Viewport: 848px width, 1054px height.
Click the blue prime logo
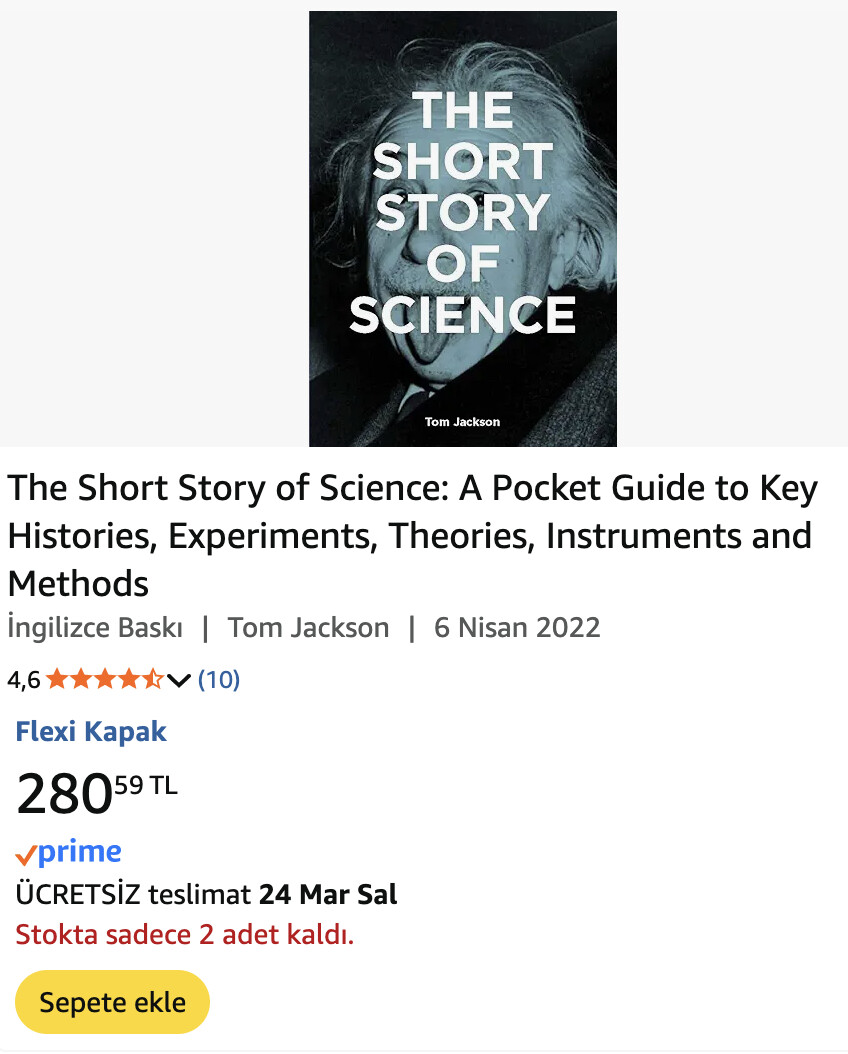pos(79,852)
